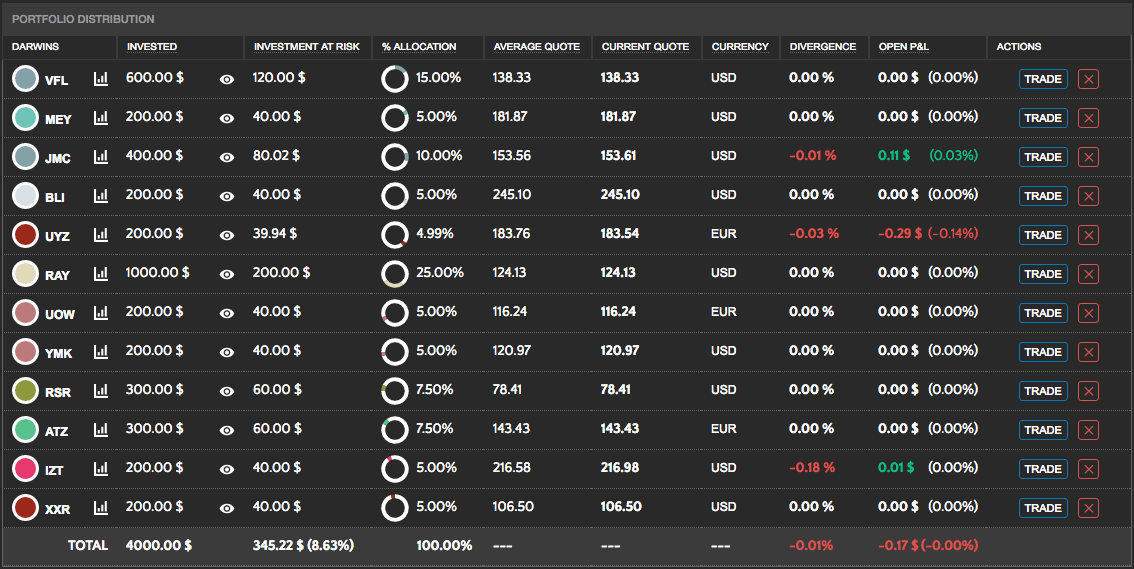Toggle the eye icon for VFL investment
This screenshot has height=569, width=1134.
click(227, 79)
